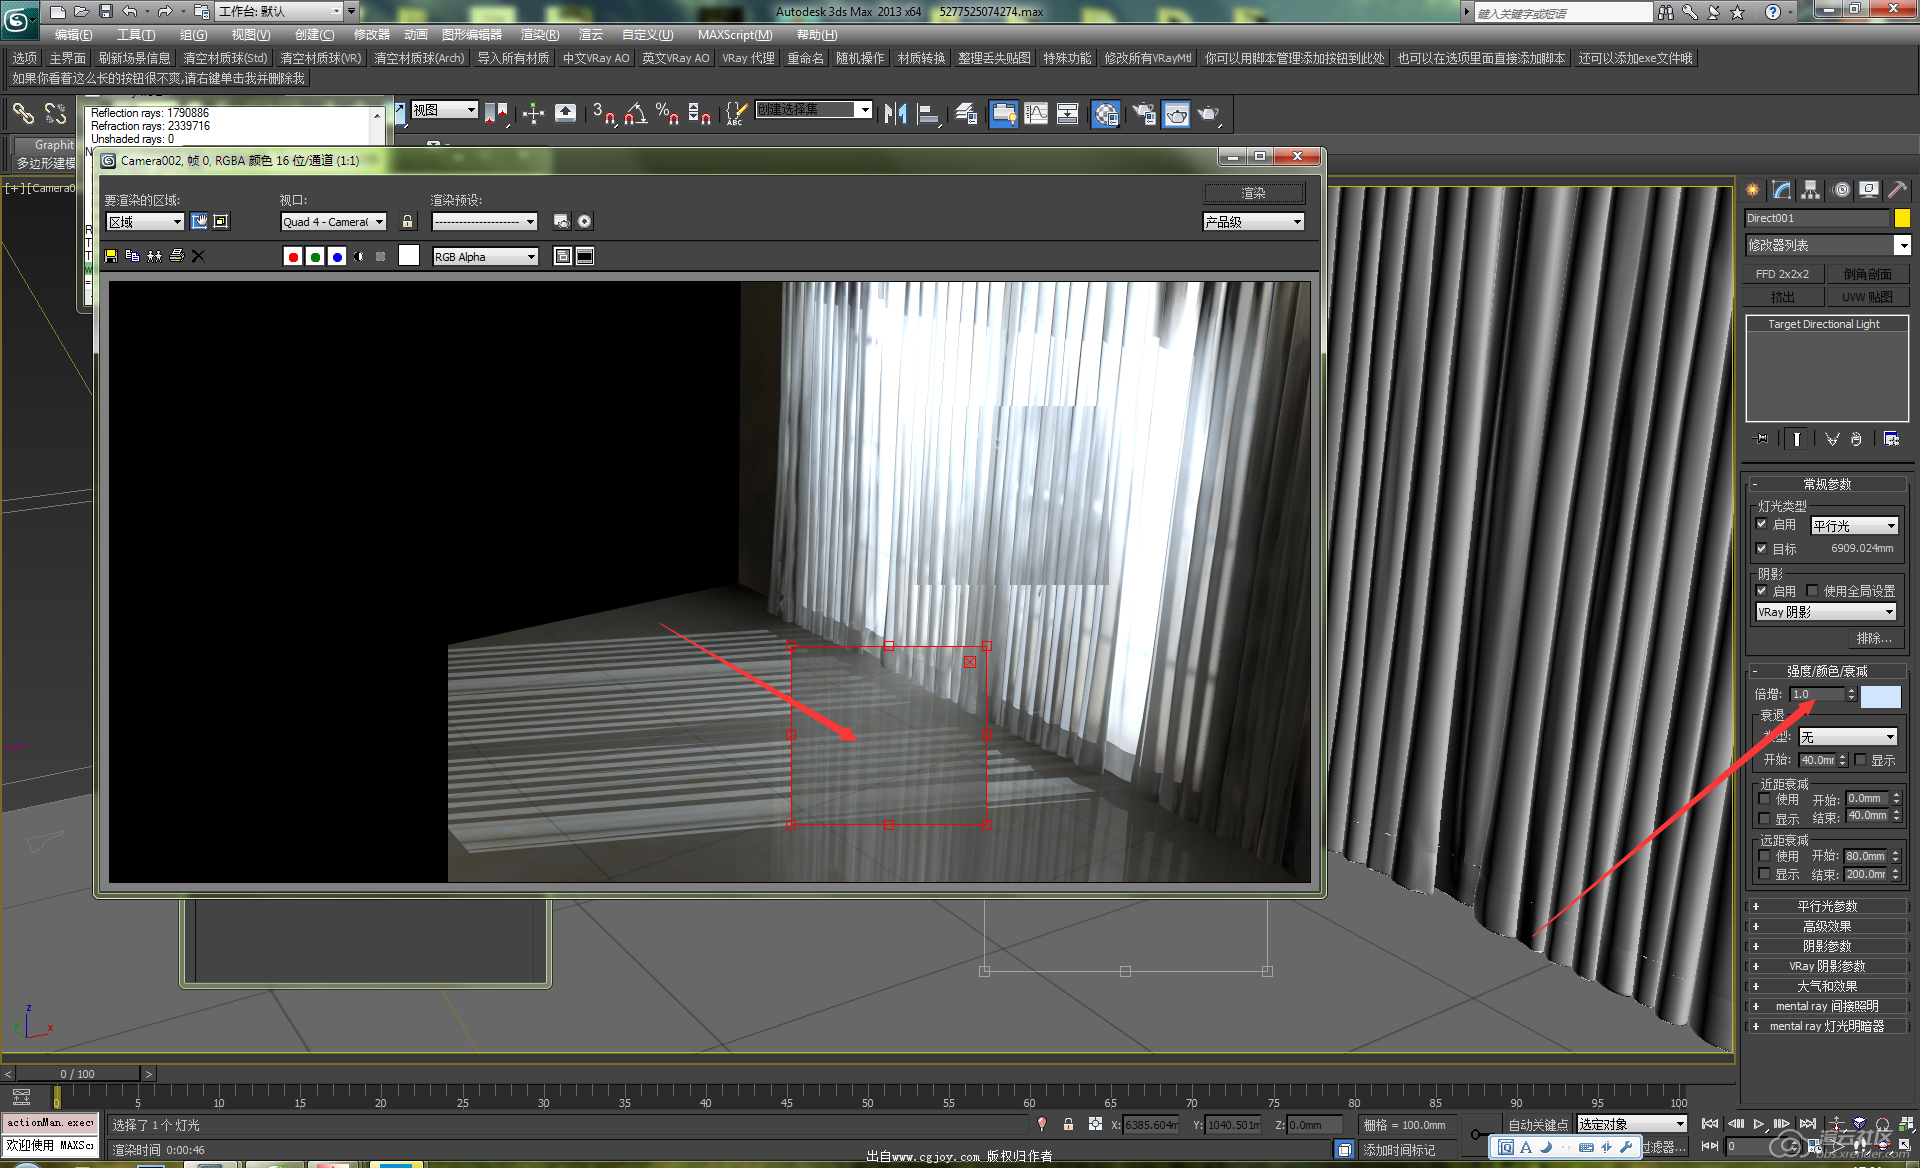The height and width of the screenshot is (1168, 1920).
Task: Click the yellow object color swatch
Action: (x=1902, y=218)
